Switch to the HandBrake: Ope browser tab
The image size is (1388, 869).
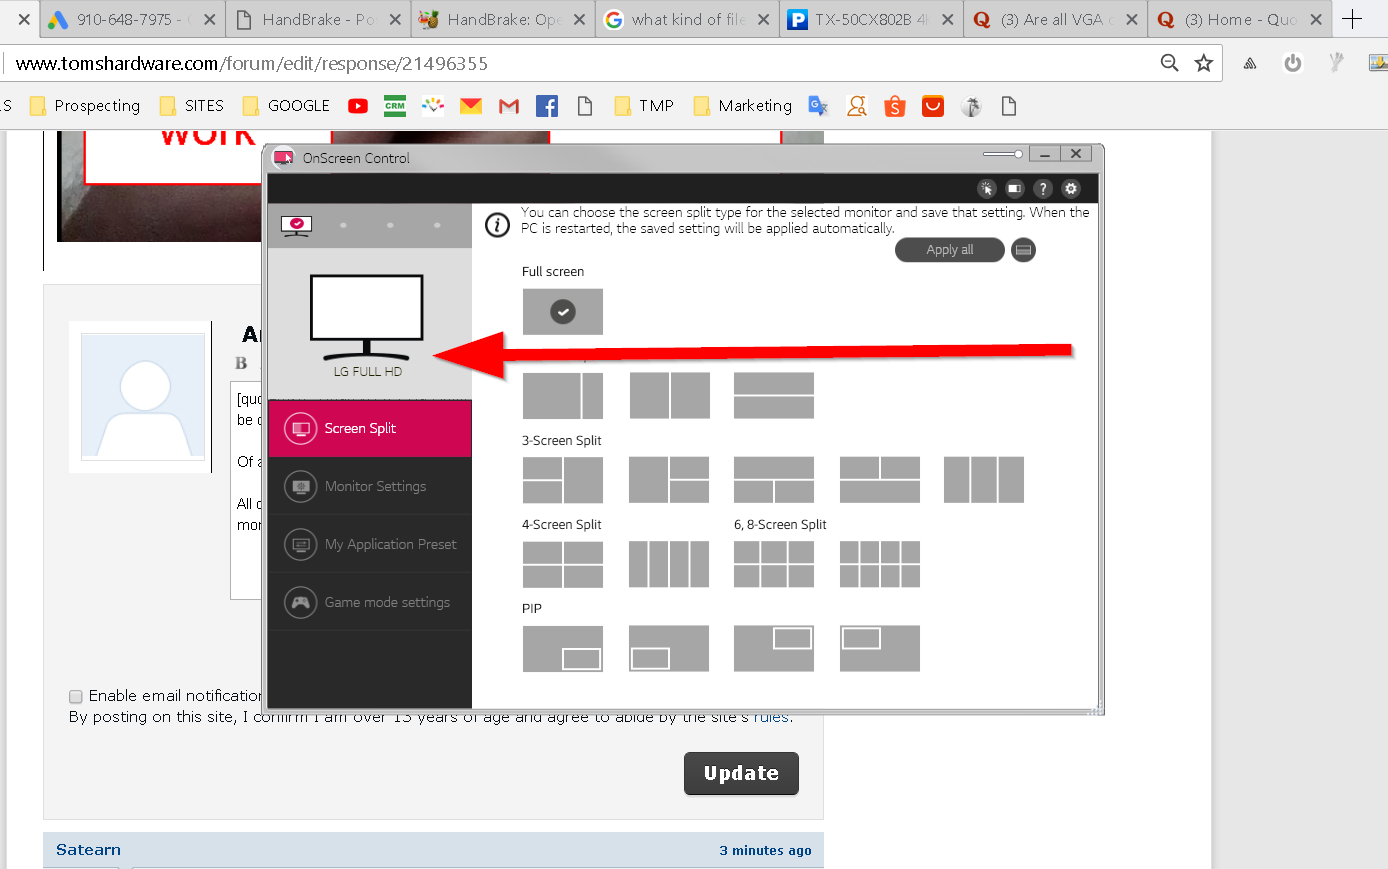pyautogui.click(x=503, y=19)
